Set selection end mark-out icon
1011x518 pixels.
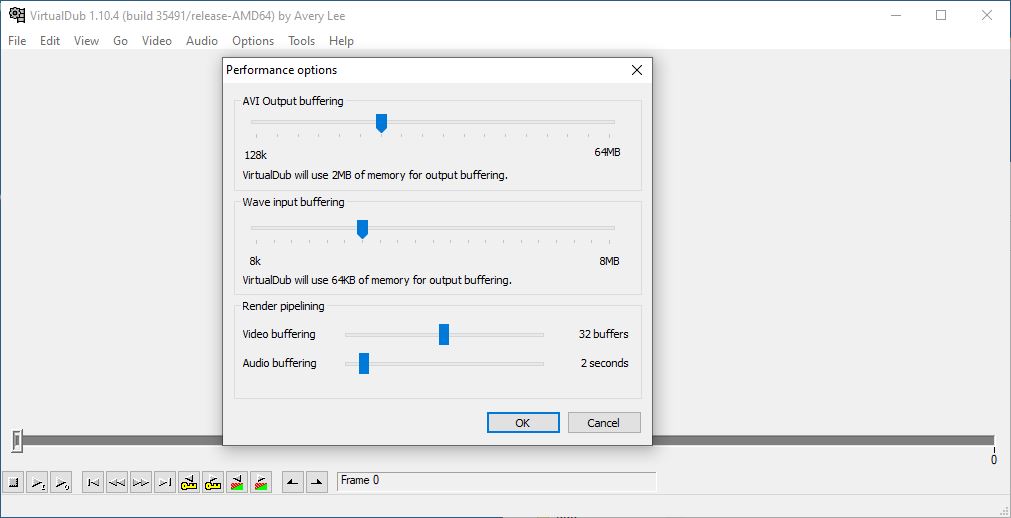317,482
